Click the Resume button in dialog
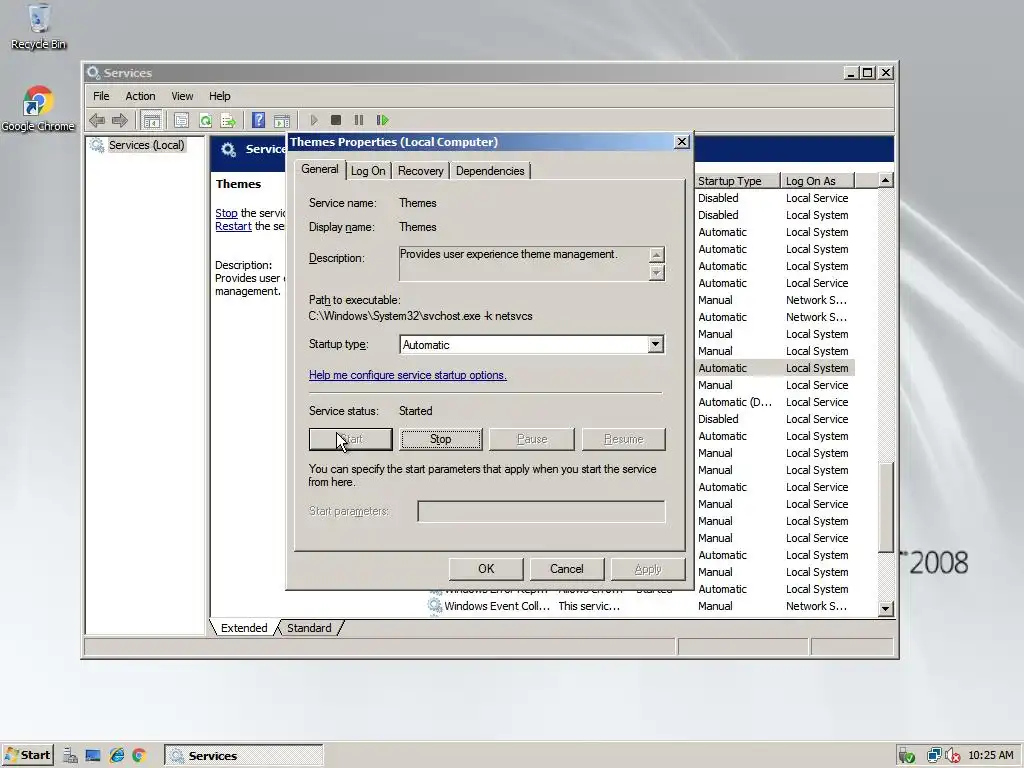The image size is (1024, 768). pyautogui.click(x=624, y=440)
